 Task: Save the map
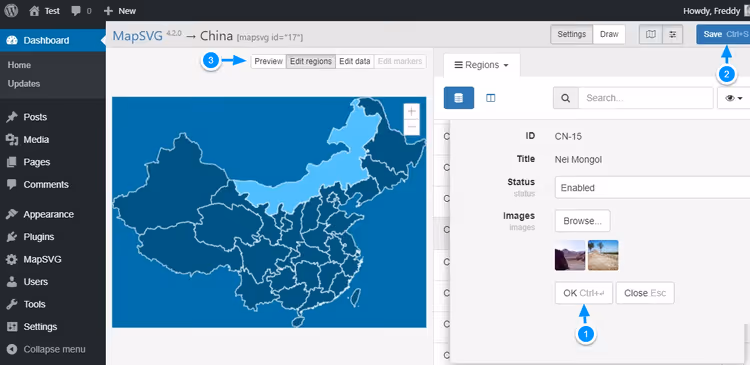723,34
